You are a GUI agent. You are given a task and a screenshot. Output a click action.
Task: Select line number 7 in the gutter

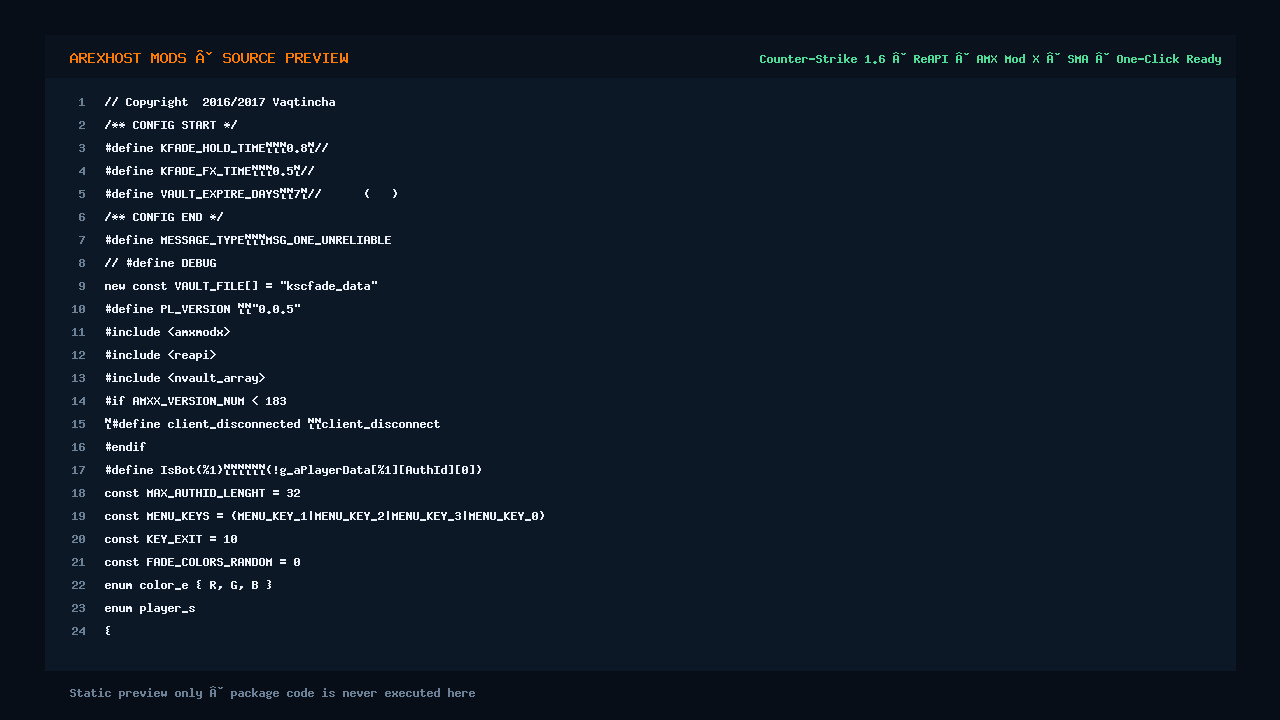pyautogui.click(x=82, y=240)
